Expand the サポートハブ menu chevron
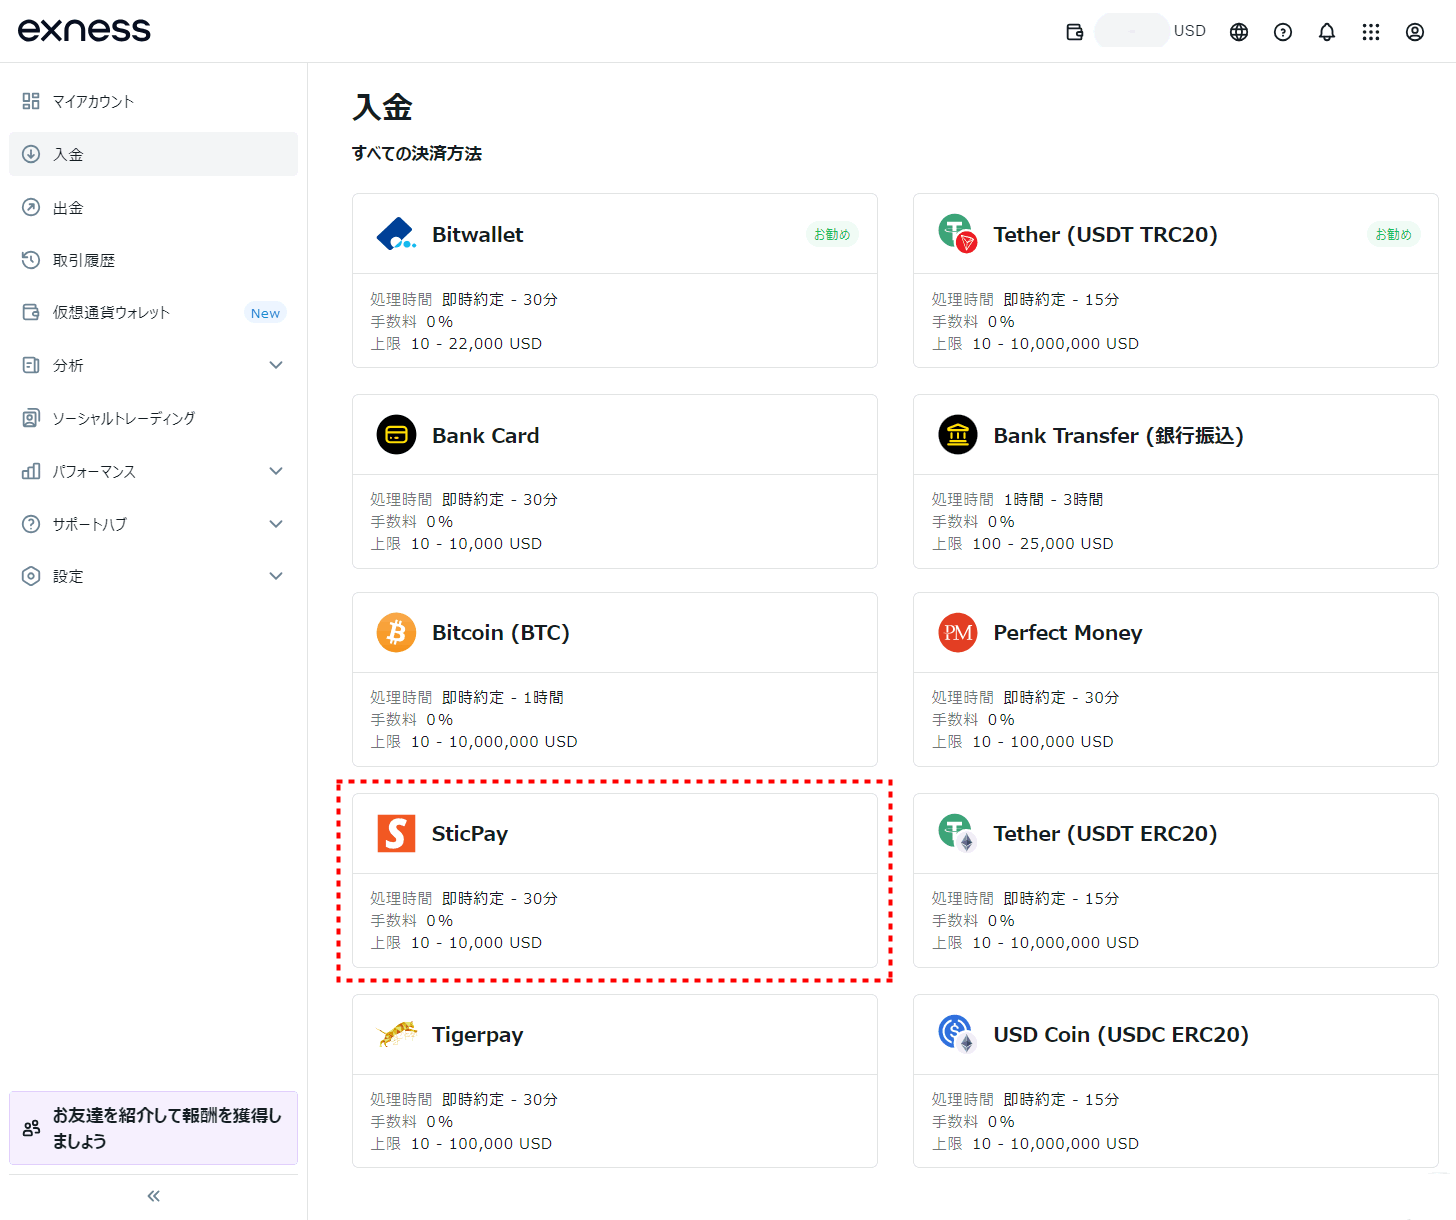Screen dimensions: 1456x1220 (x=276, y=524)
